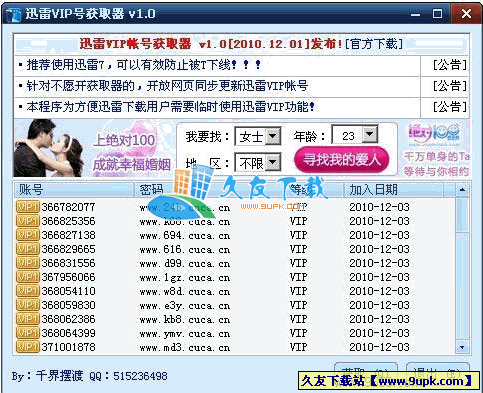The image size is (483, 393).
Task: Click VIP badge icon beside account 368062386
Action: (x=28, y=319)
